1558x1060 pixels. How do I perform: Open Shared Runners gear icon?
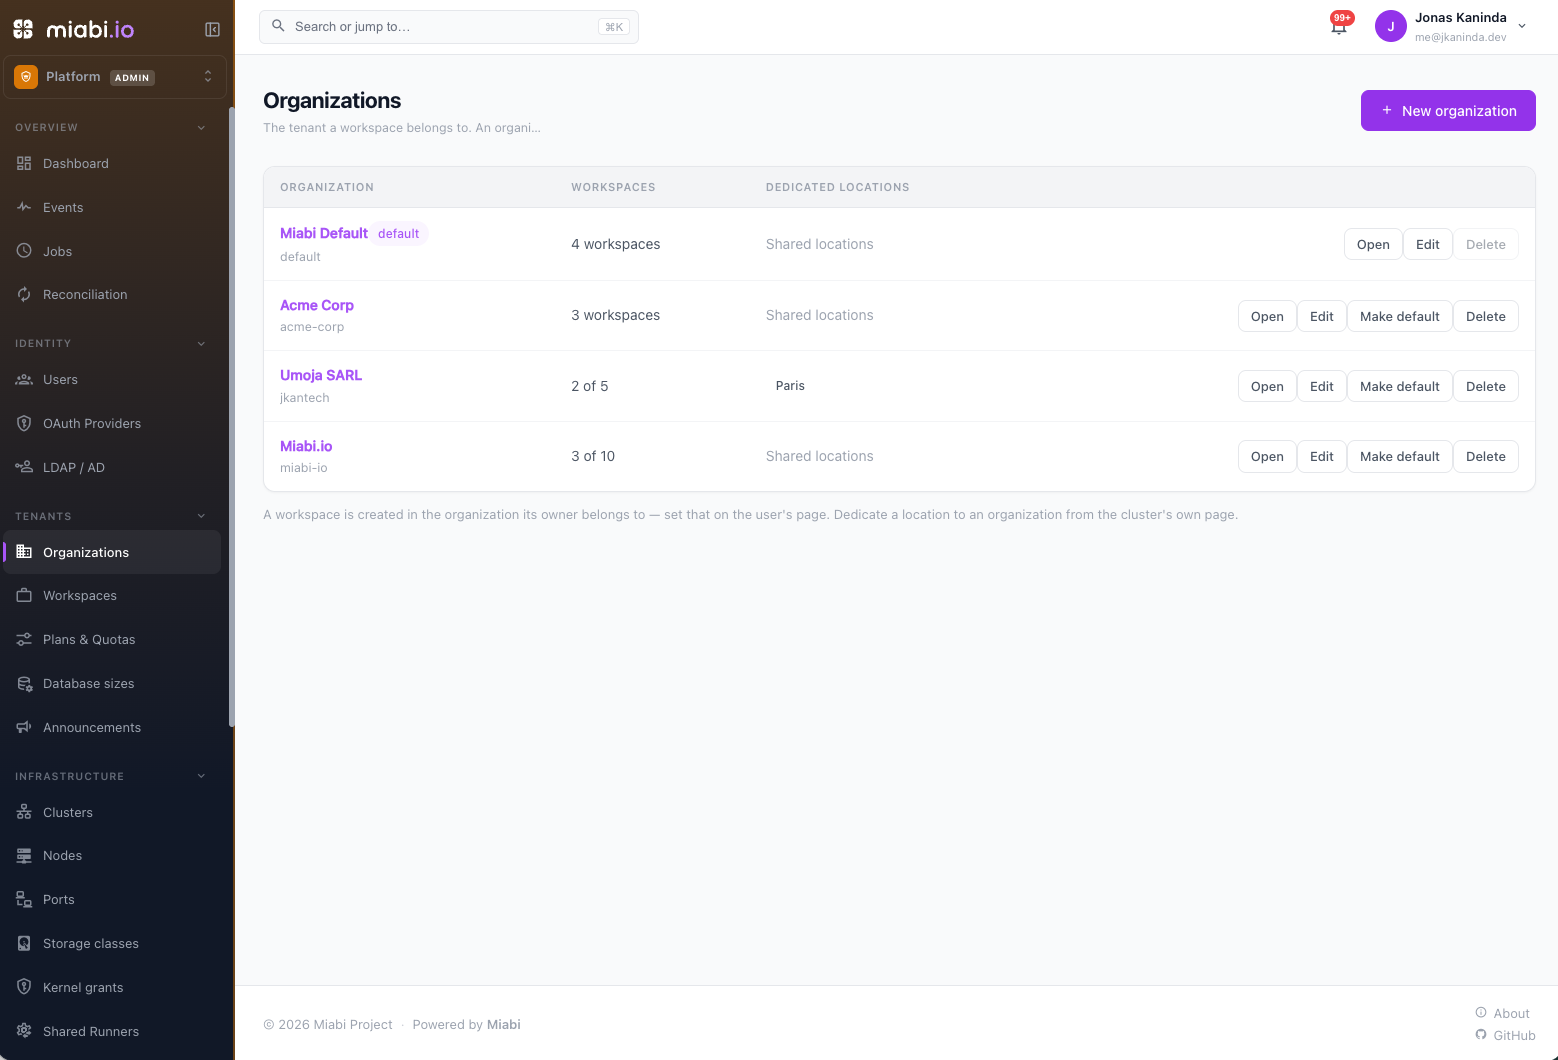(x=24, y=1031)
